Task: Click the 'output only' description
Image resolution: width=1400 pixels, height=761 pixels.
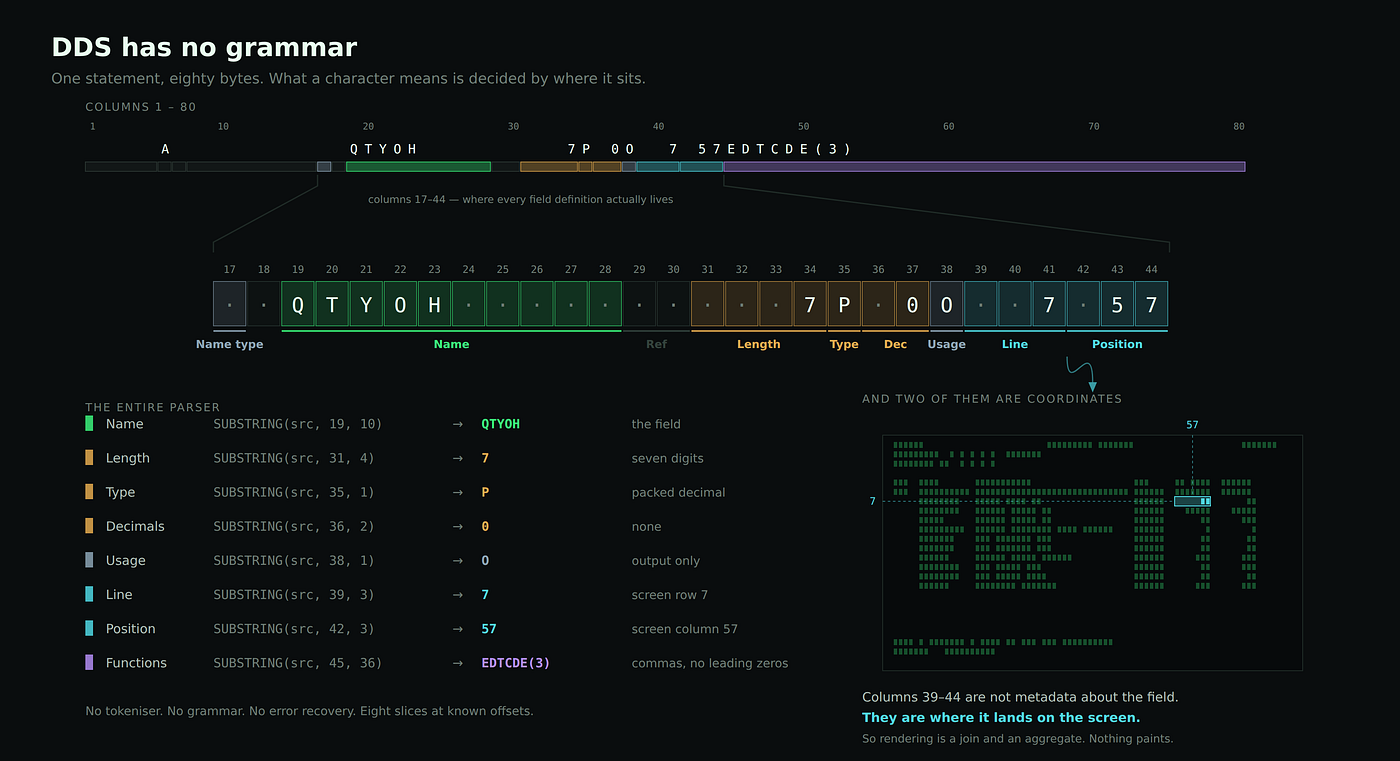Action: [x=666, y=561]
